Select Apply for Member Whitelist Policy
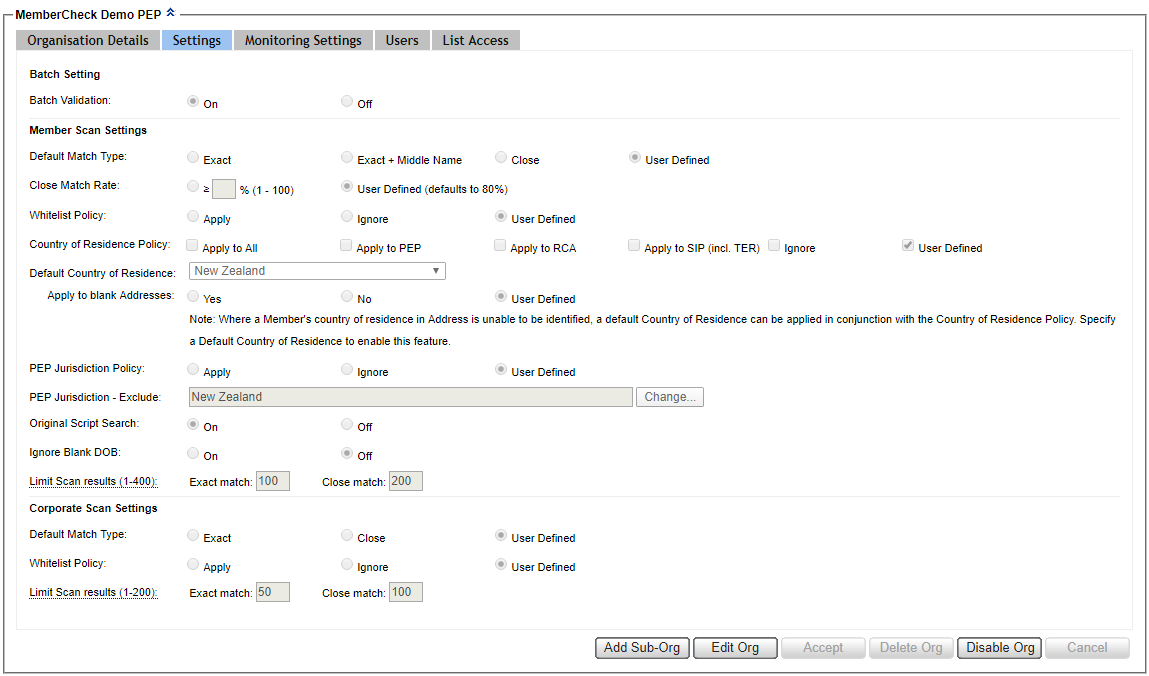1149x676 pixels. click(x=193, y=216)
